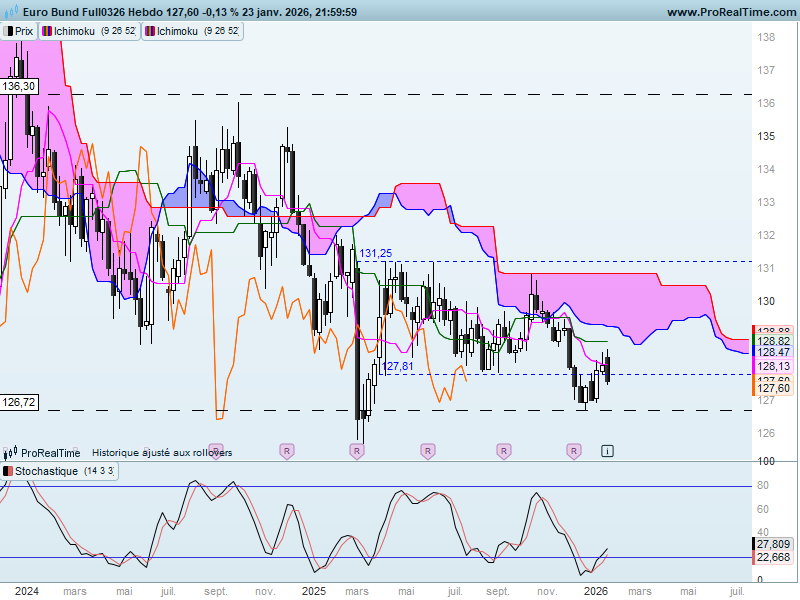Click the 127,60 current price tag on axis

click(773, 388)
